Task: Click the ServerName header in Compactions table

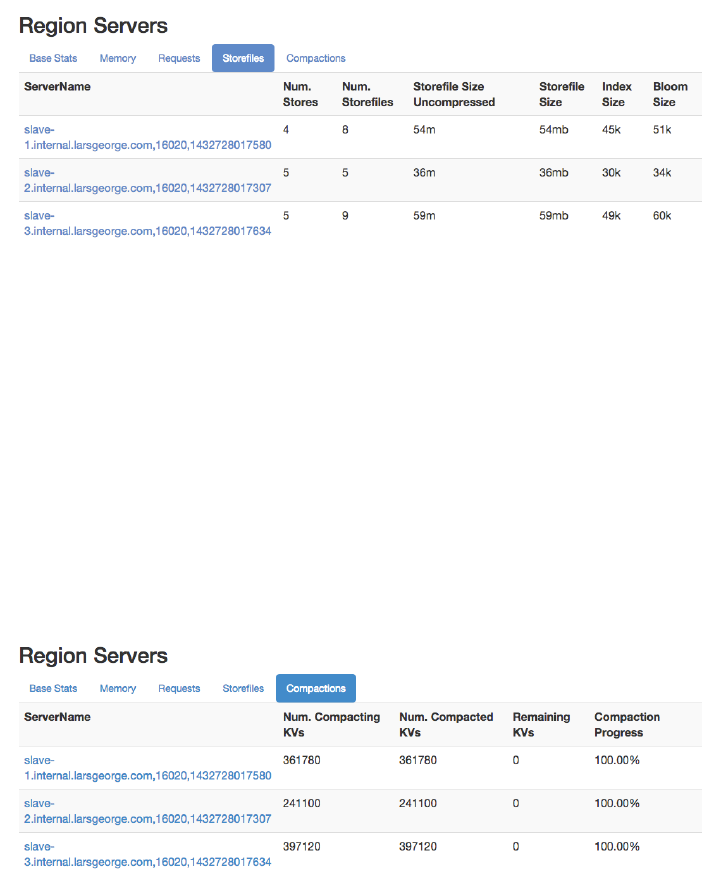Action: click(57, 717)
